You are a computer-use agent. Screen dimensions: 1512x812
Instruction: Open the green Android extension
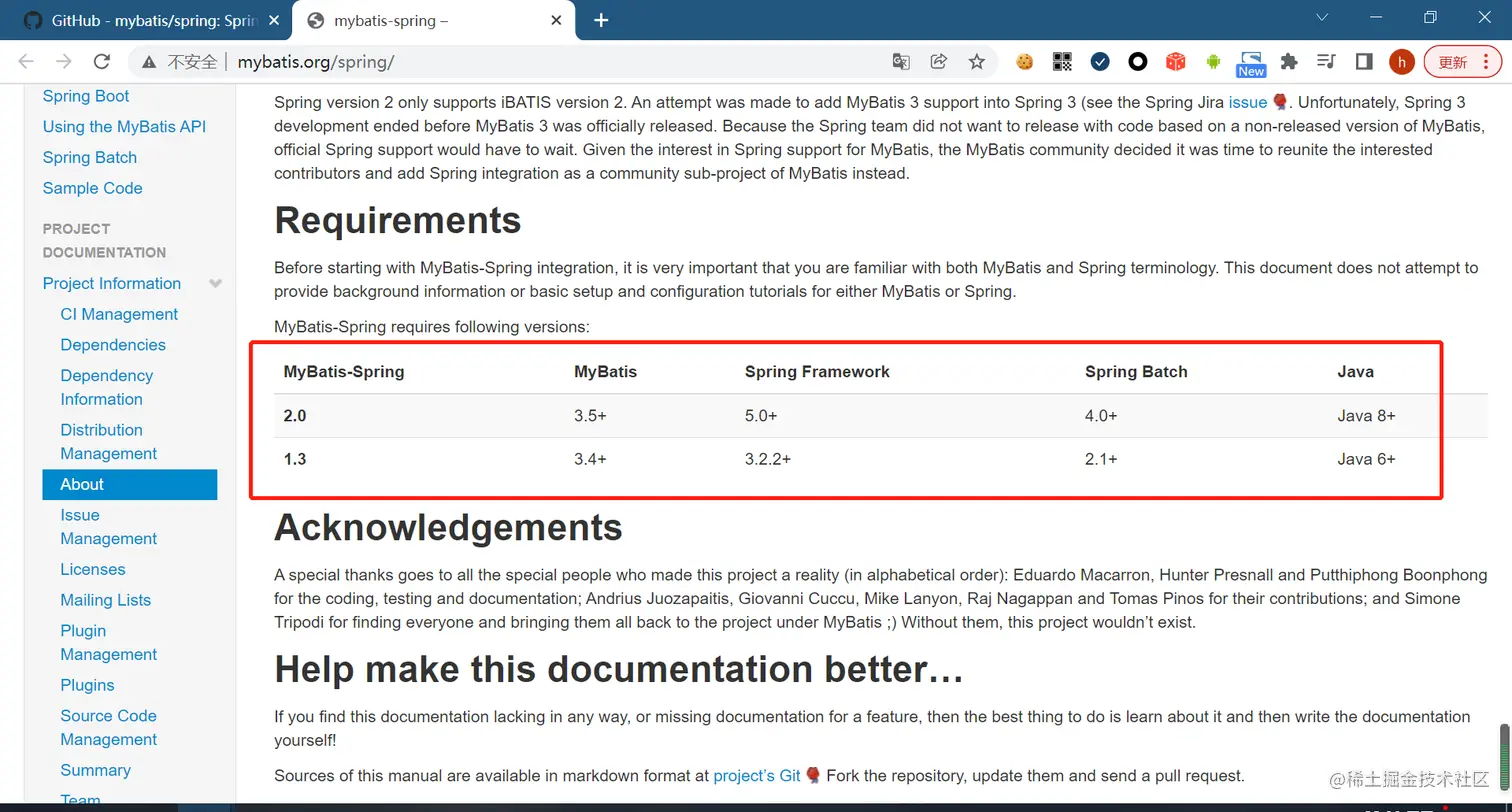pyautogui.click(x=1214, y=62)
